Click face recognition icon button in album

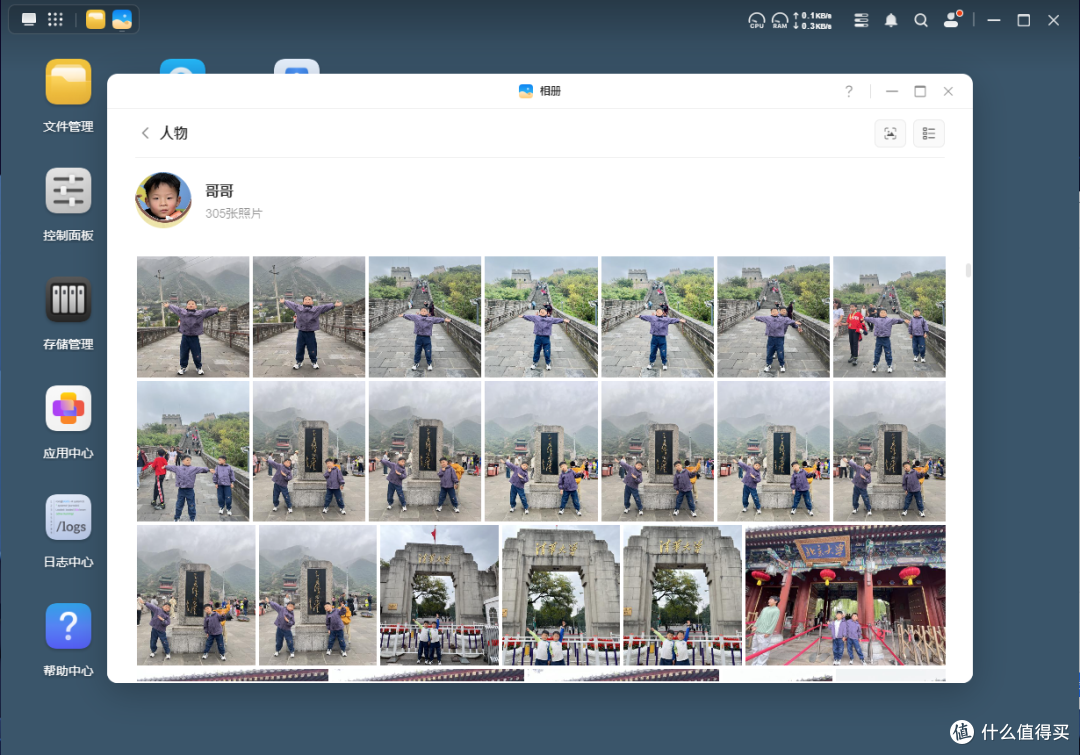(x=890, y=133)
